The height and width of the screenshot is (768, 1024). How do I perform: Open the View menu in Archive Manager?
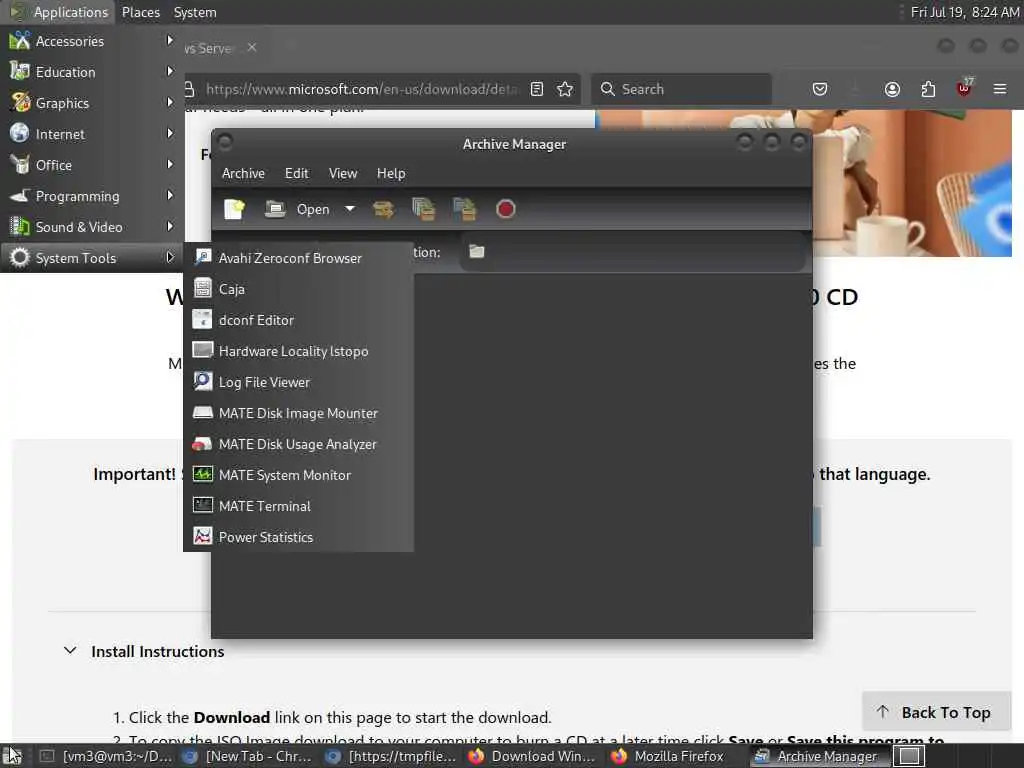point(343,173)
